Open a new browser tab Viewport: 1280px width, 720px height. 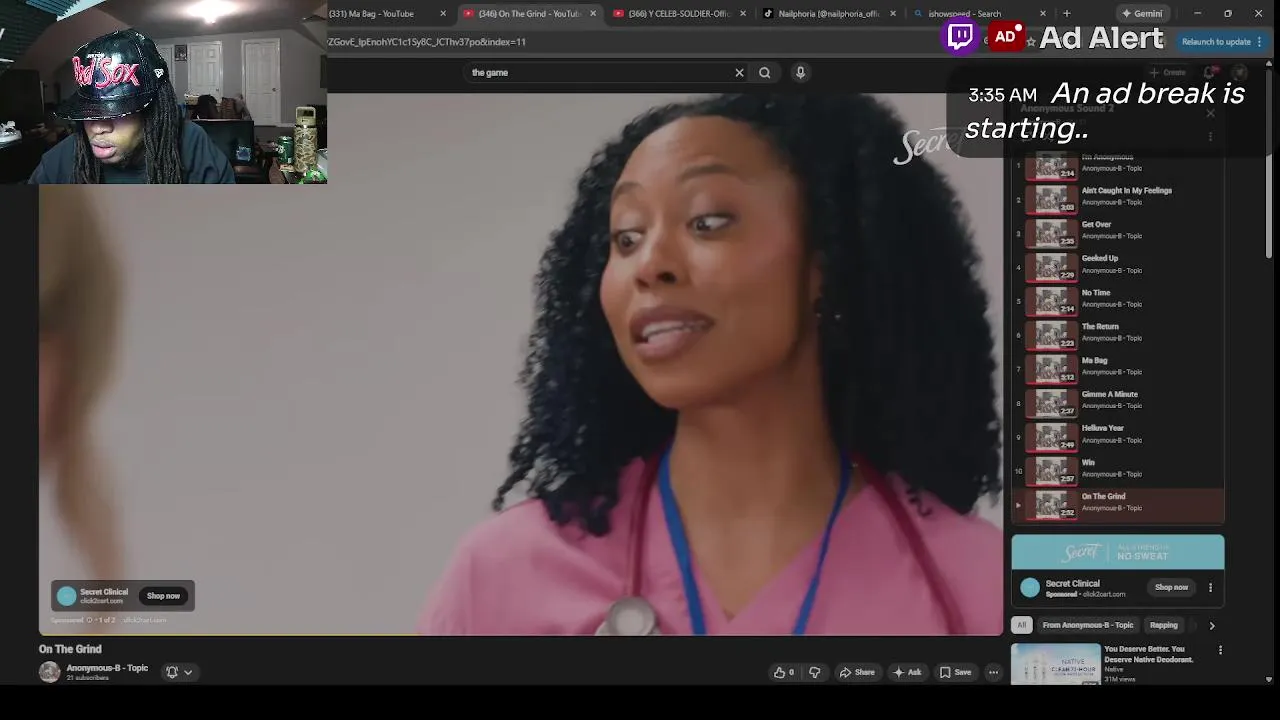pyautogui.click(x=1067, y=14)
